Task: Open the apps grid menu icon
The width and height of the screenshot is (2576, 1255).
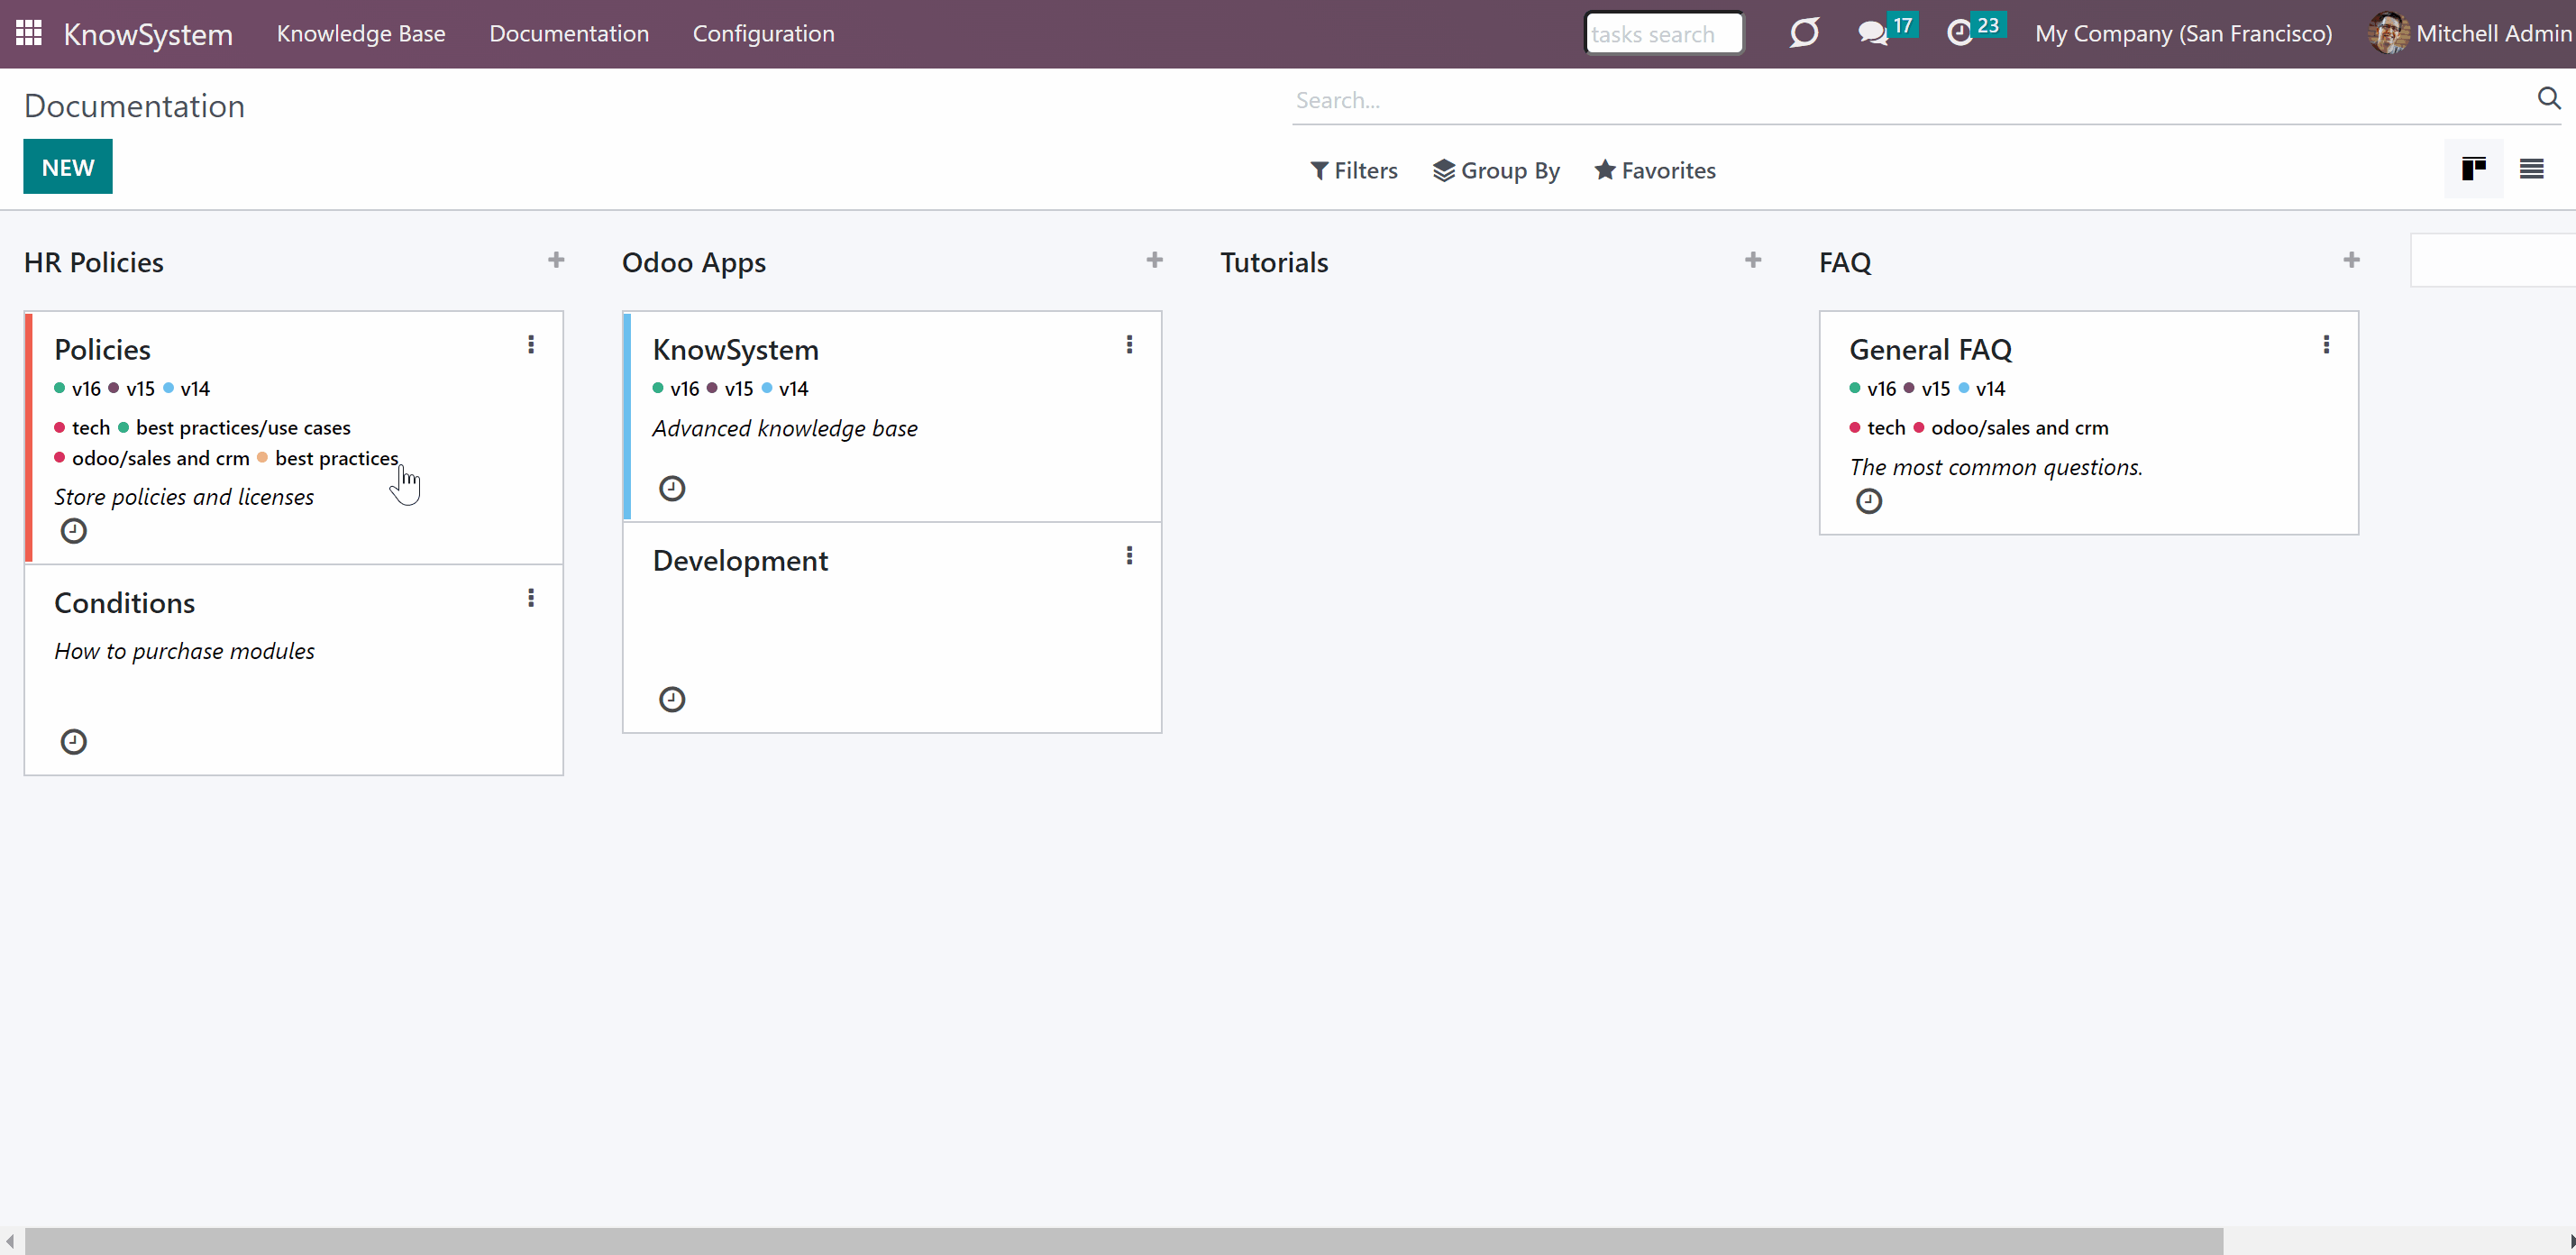Action: [x=29, y=33]
